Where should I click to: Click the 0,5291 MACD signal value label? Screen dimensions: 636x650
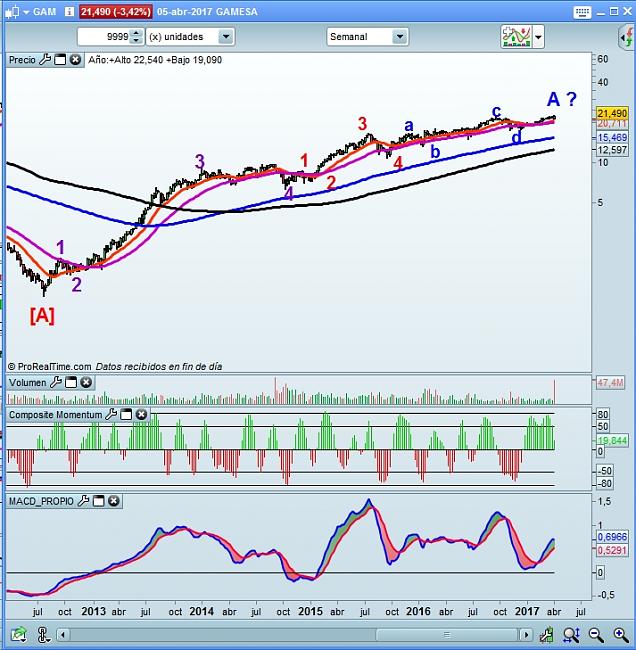[612, 551]
